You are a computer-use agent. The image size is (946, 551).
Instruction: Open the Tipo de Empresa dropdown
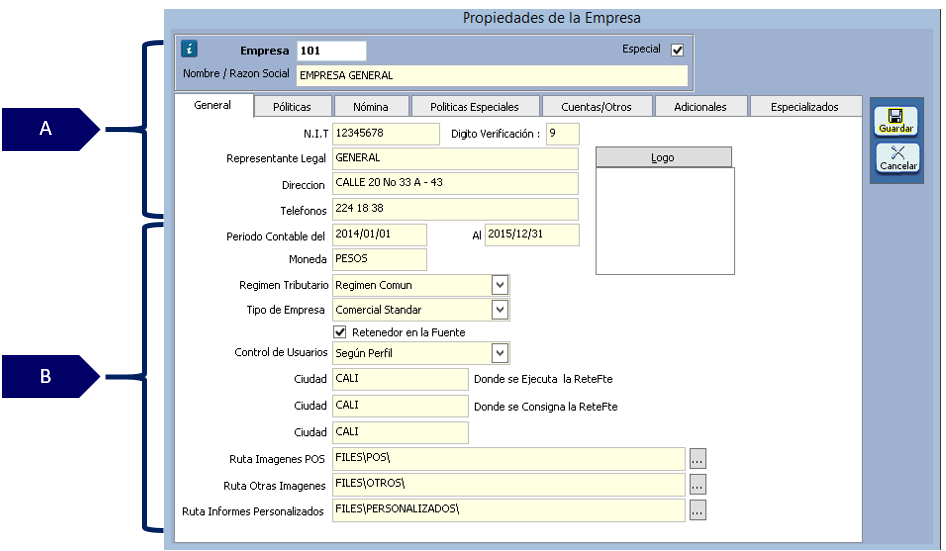point(500,310)
